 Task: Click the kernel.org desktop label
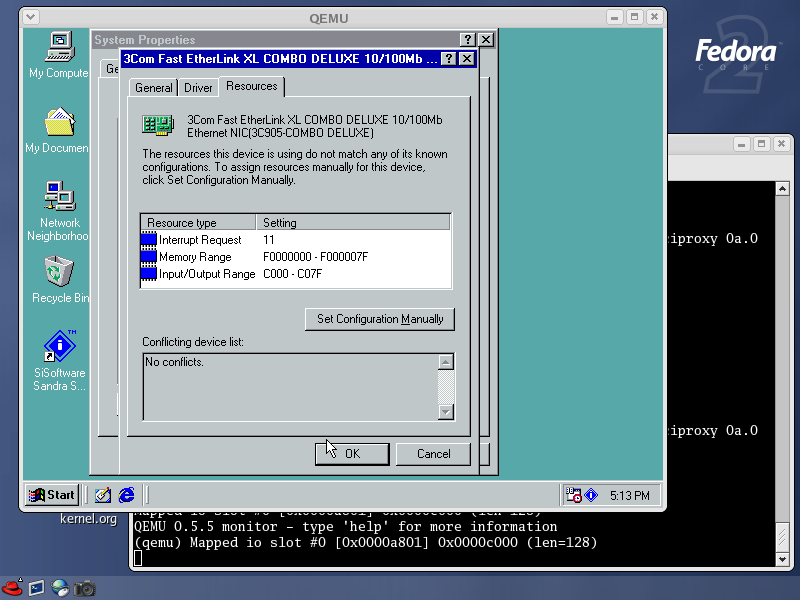tap(88, 519)
